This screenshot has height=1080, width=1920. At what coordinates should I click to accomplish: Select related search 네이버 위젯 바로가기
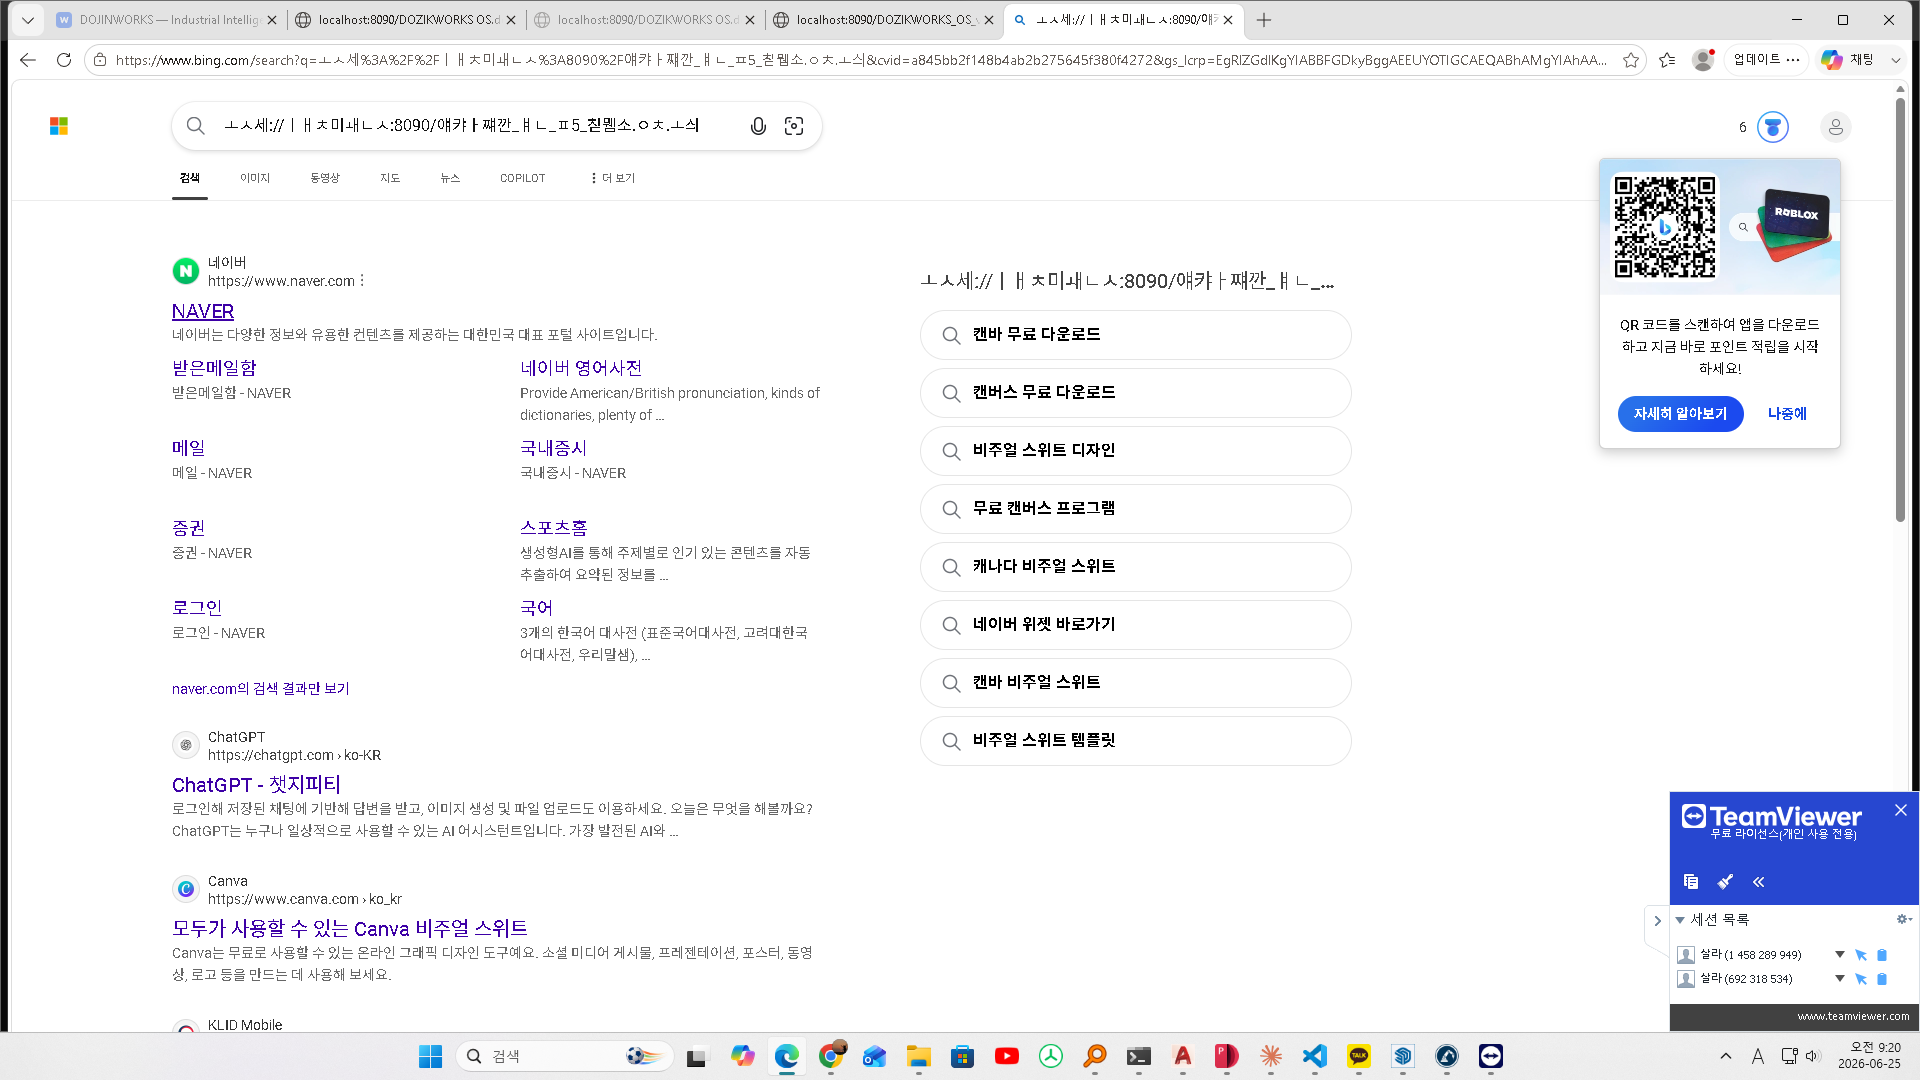(x=1136, y=625)
